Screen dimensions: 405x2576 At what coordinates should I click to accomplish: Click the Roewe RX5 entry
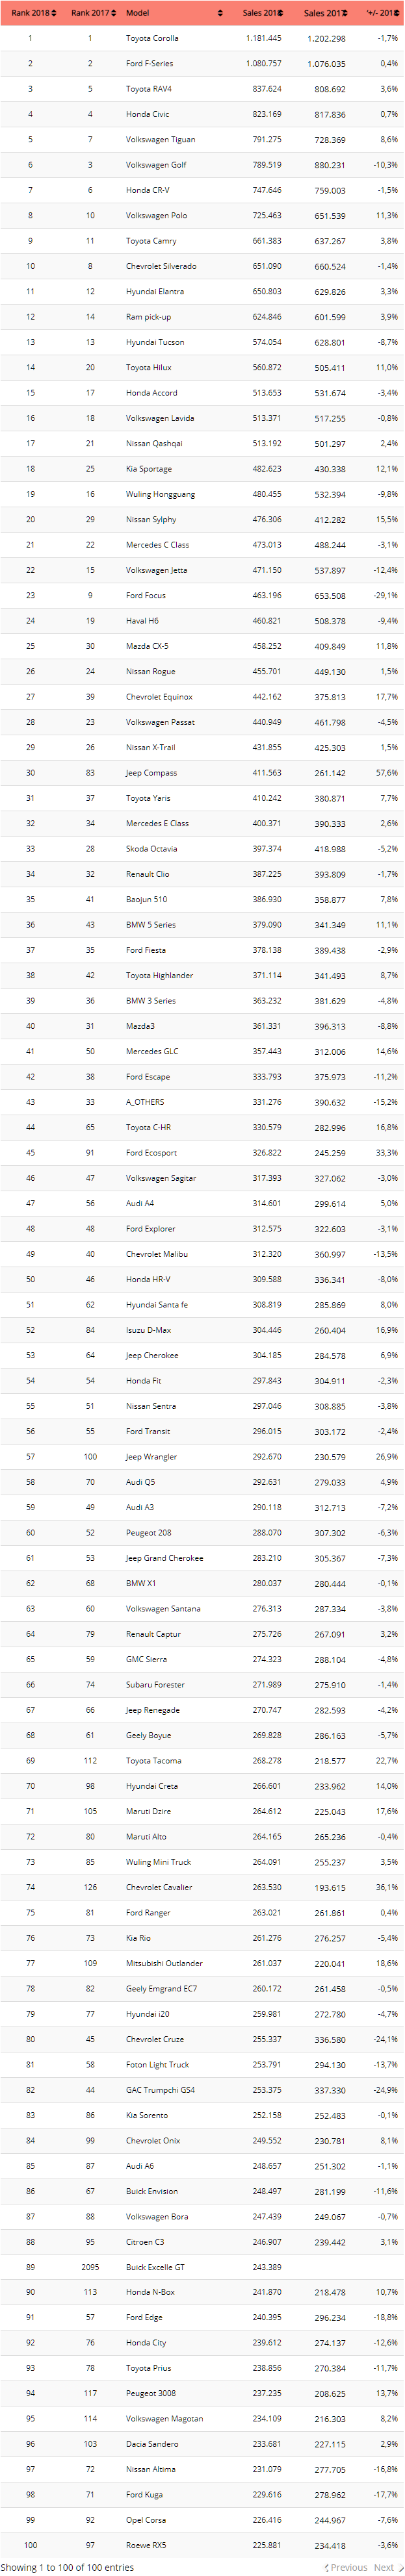(202, 2545)
